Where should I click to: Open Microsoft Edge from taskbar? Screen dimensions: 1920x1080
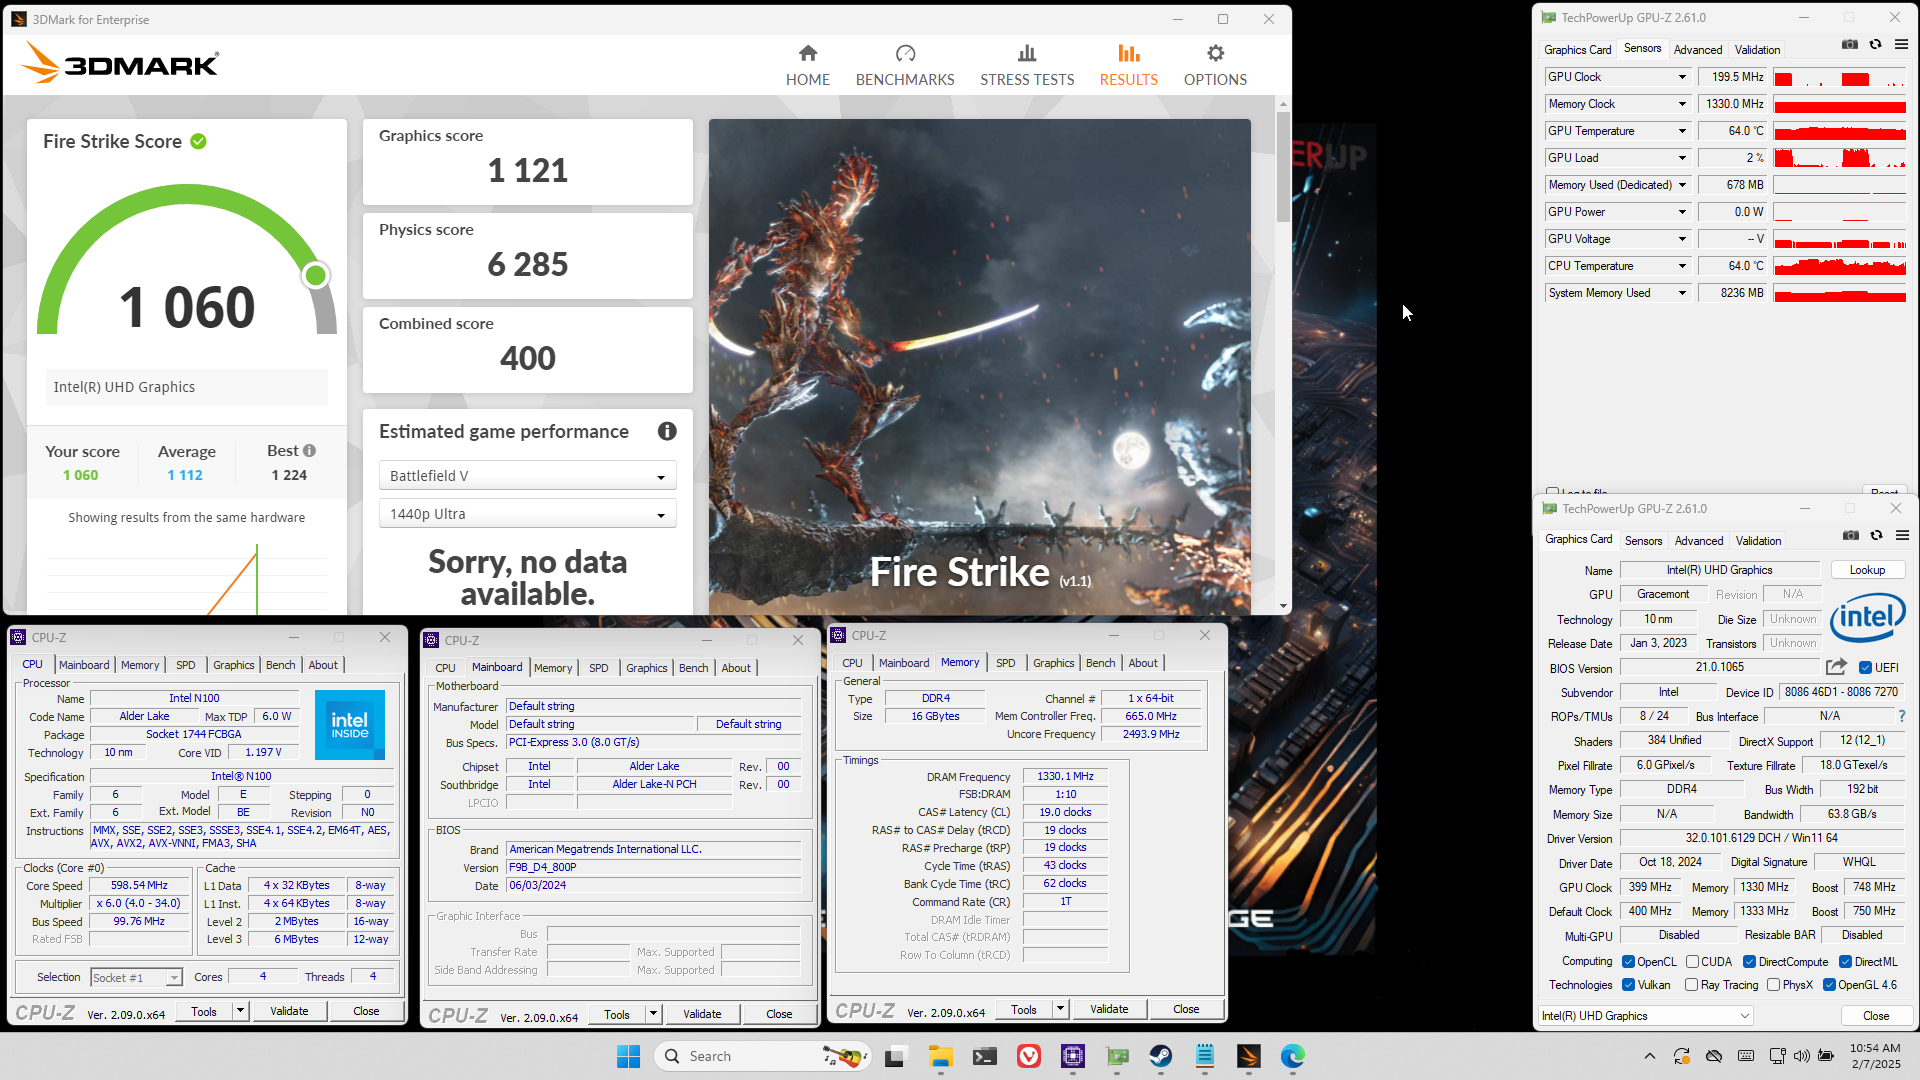(1293, 1056)
